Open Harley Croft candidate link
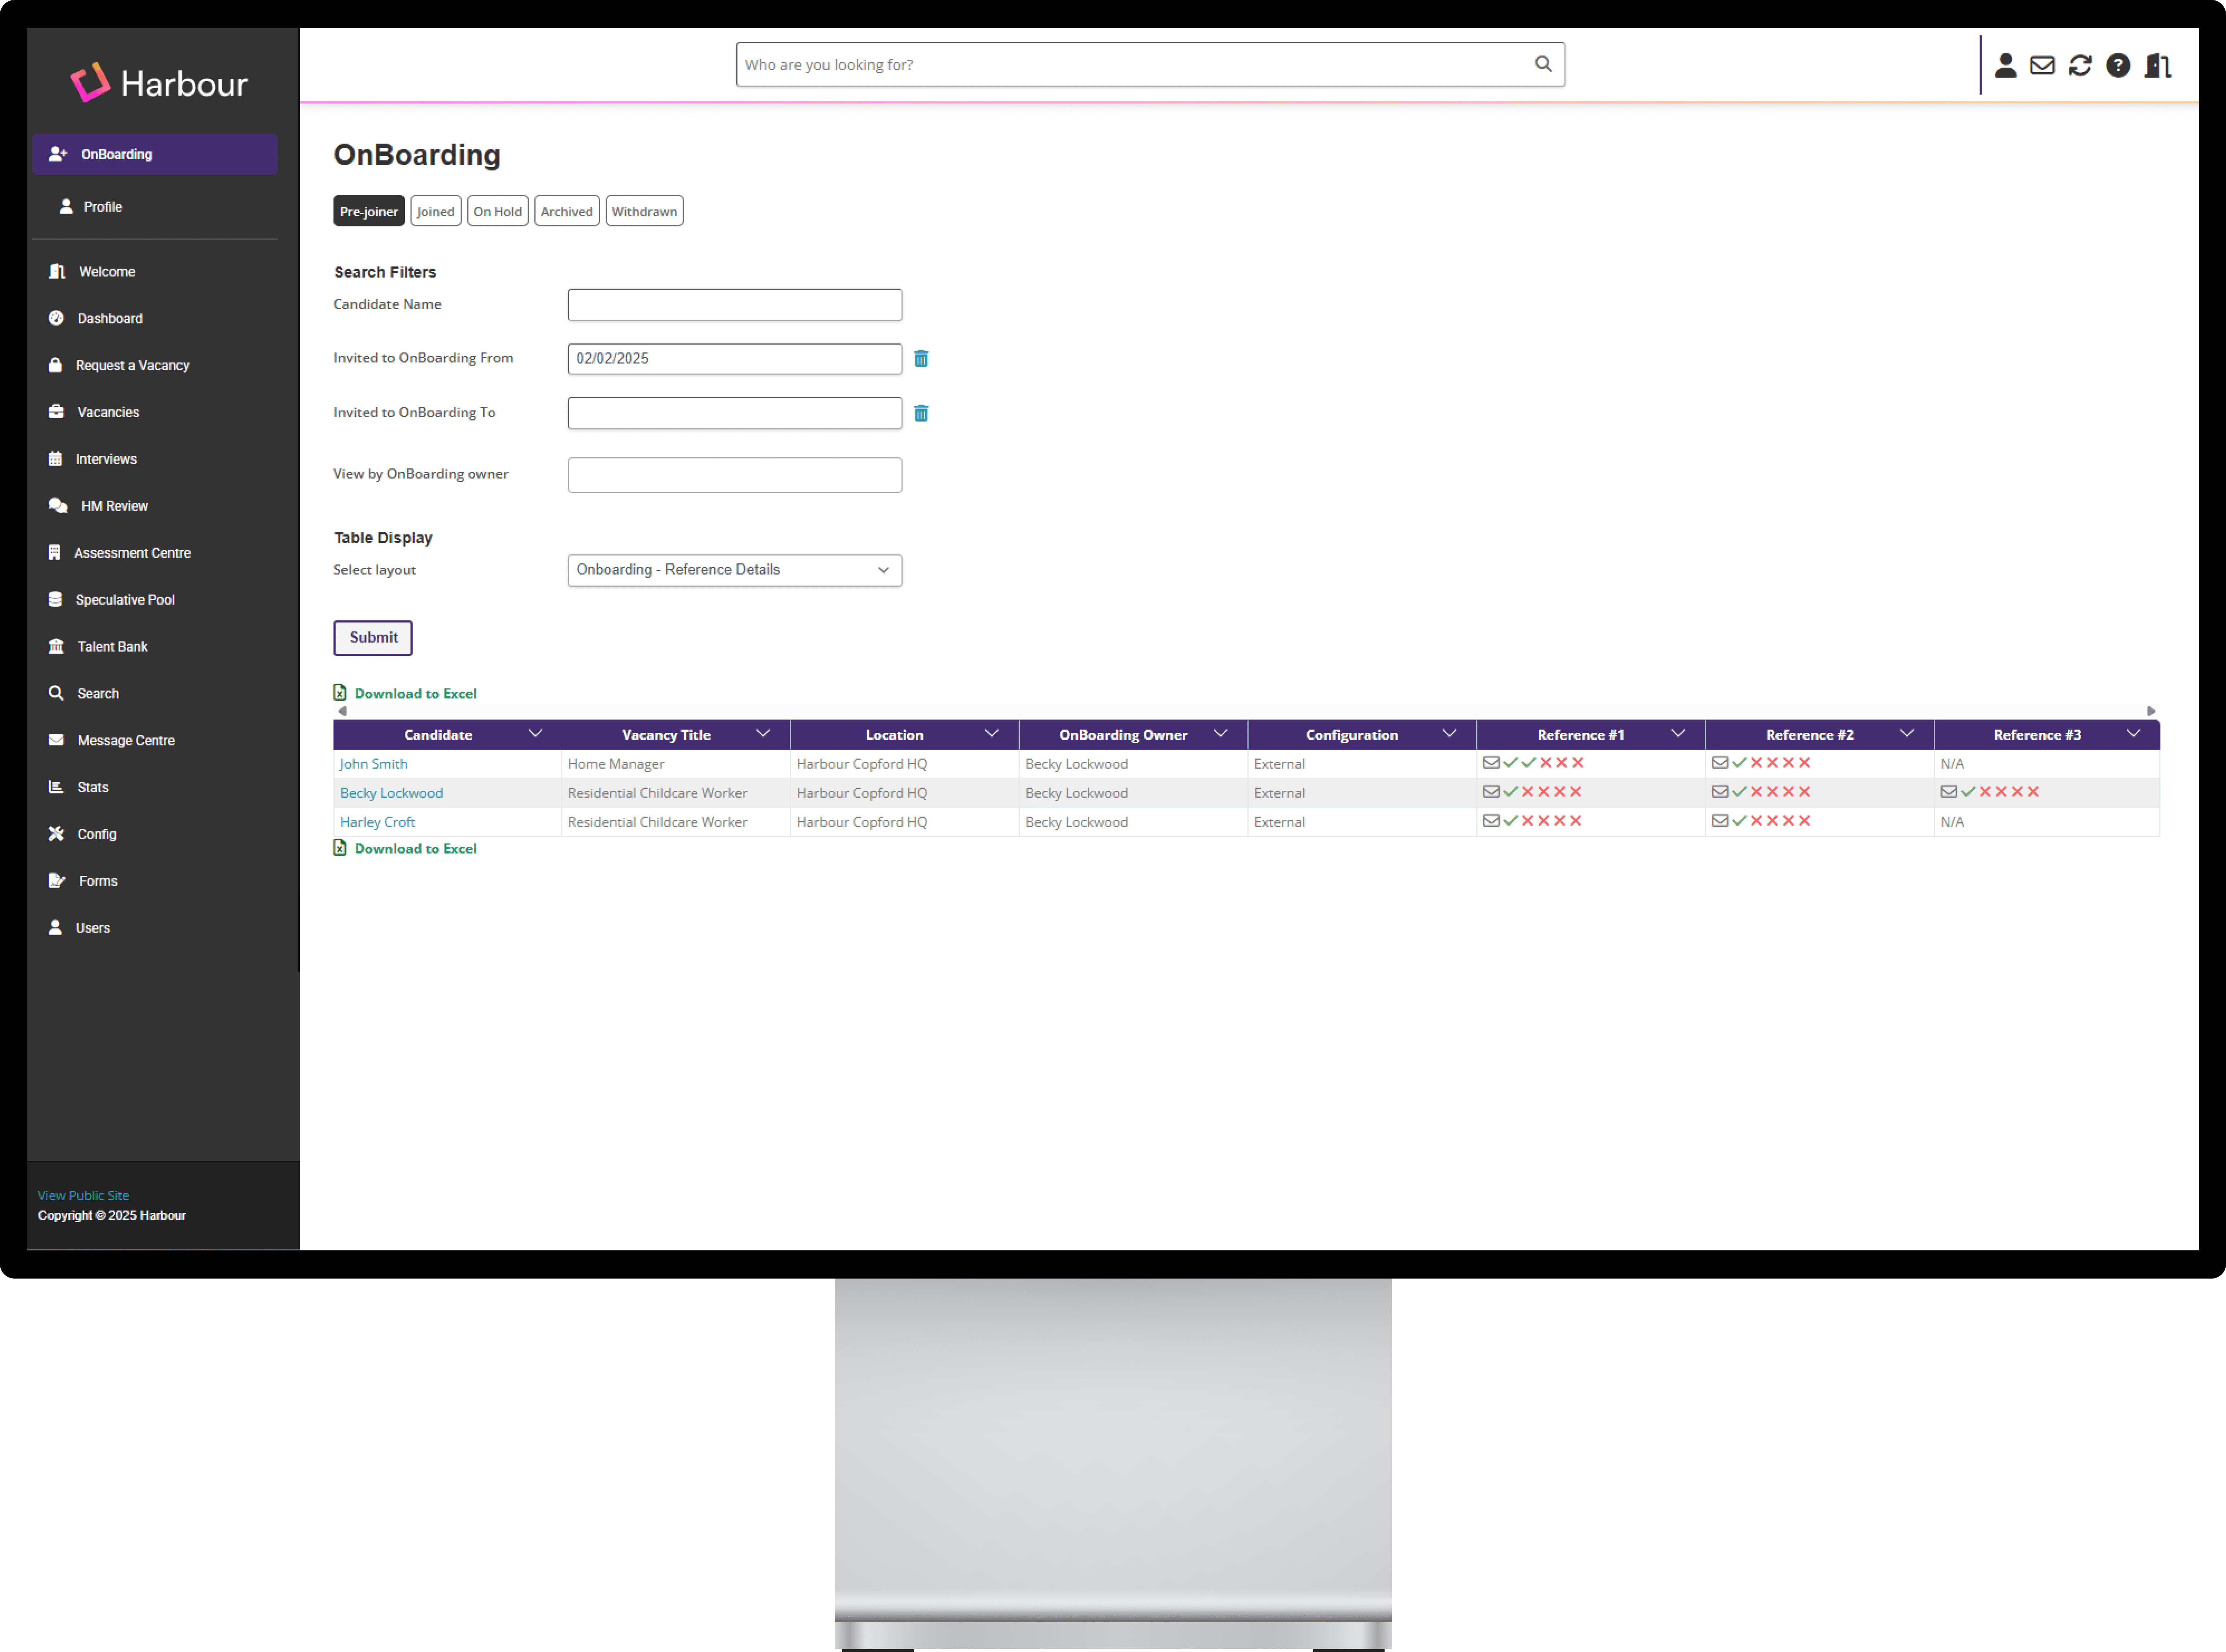 click(x=377, y=822)
